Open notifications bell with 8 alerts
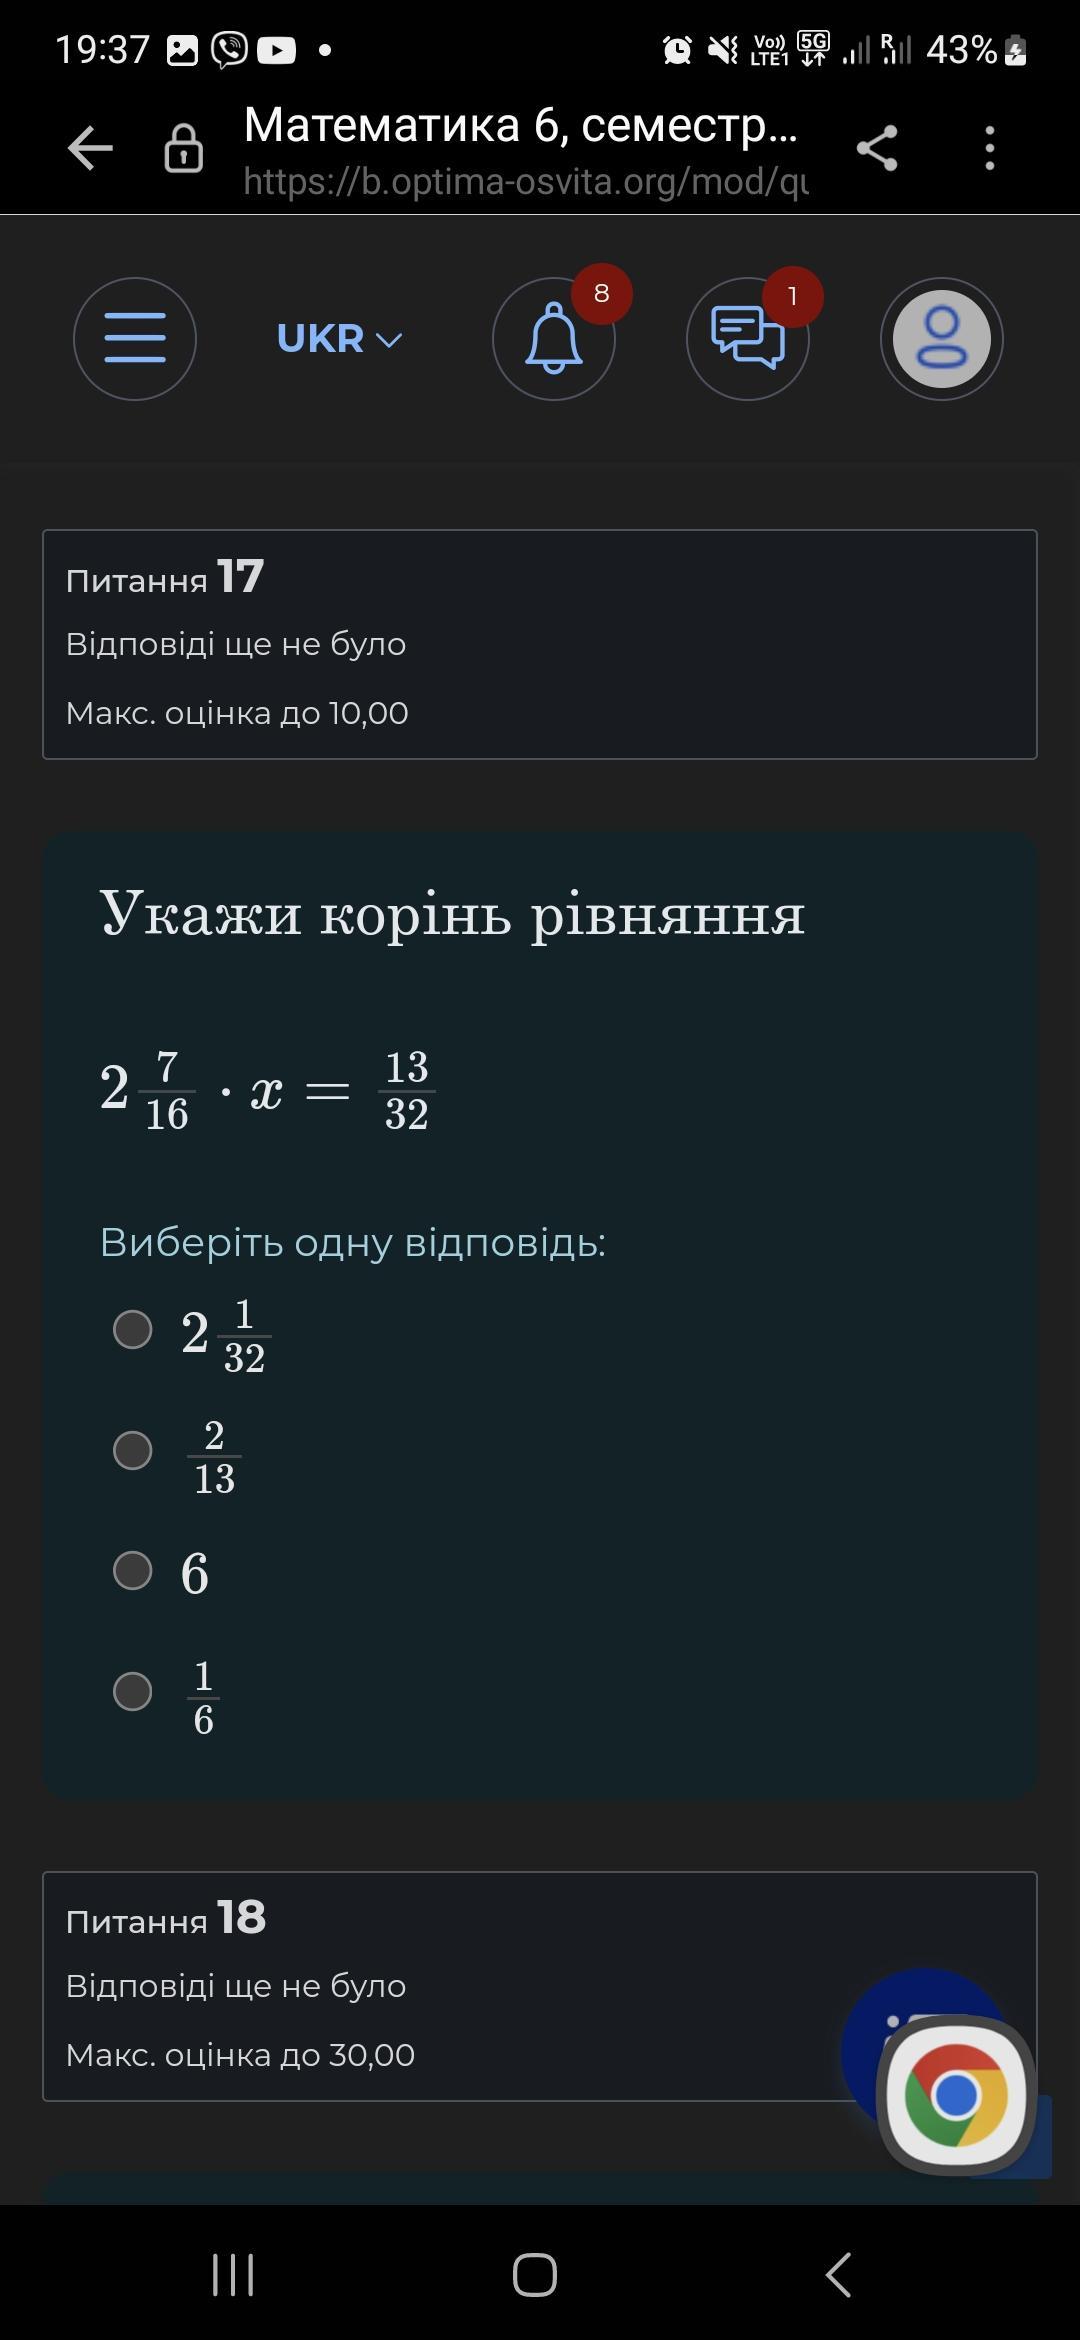Screen dimensions: 1080x2340 [554, 339]
